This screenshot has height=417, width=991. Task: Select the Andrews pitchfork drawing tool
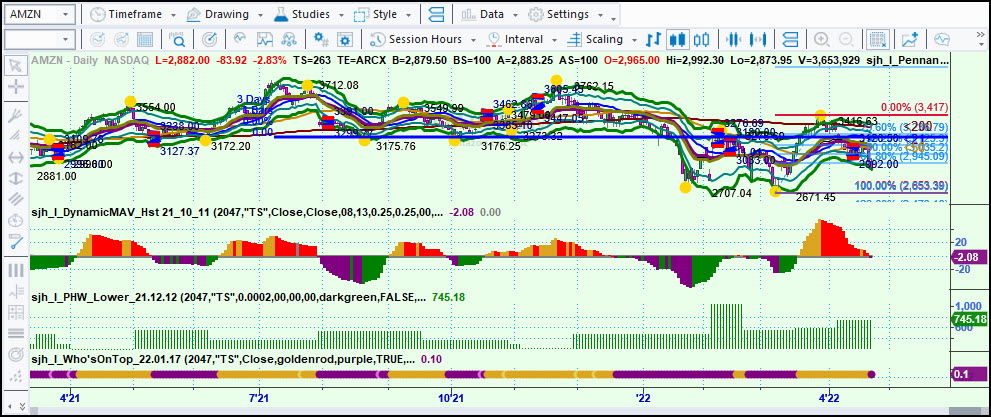point(15,115)
